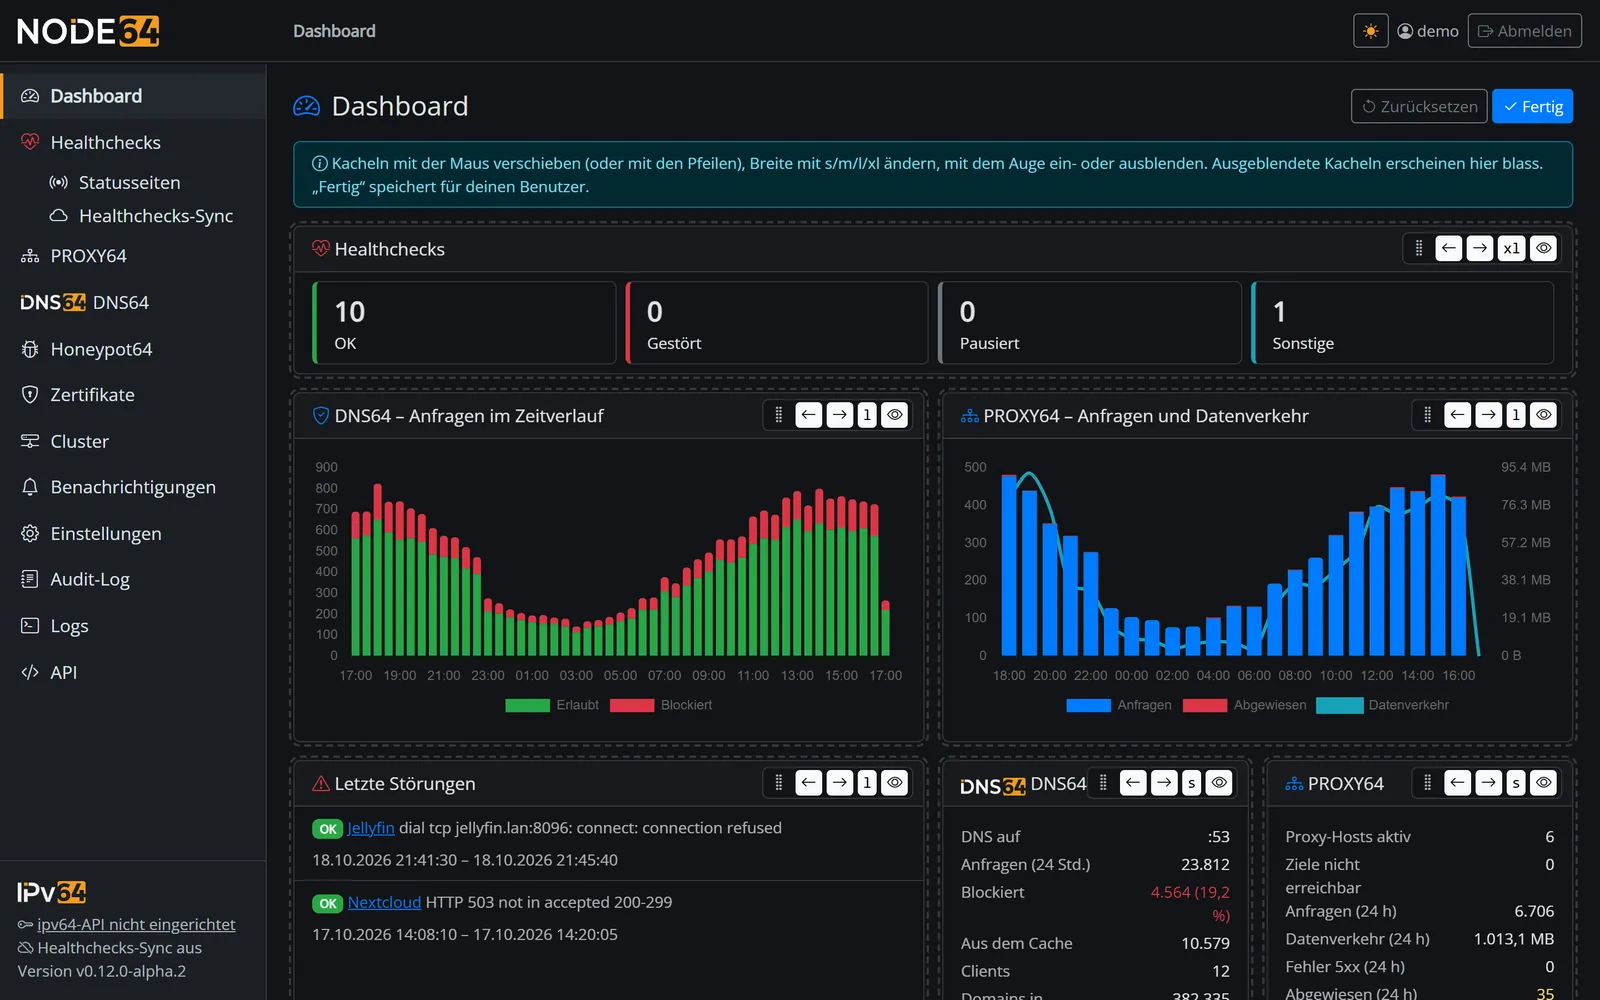Image resolution: width=1600 pixels, height=1000 pixels.
Task: Hide DNS64 Anfragen im Zeitverlauf tile
Action: pyautogui.click(x=895, y=415)
